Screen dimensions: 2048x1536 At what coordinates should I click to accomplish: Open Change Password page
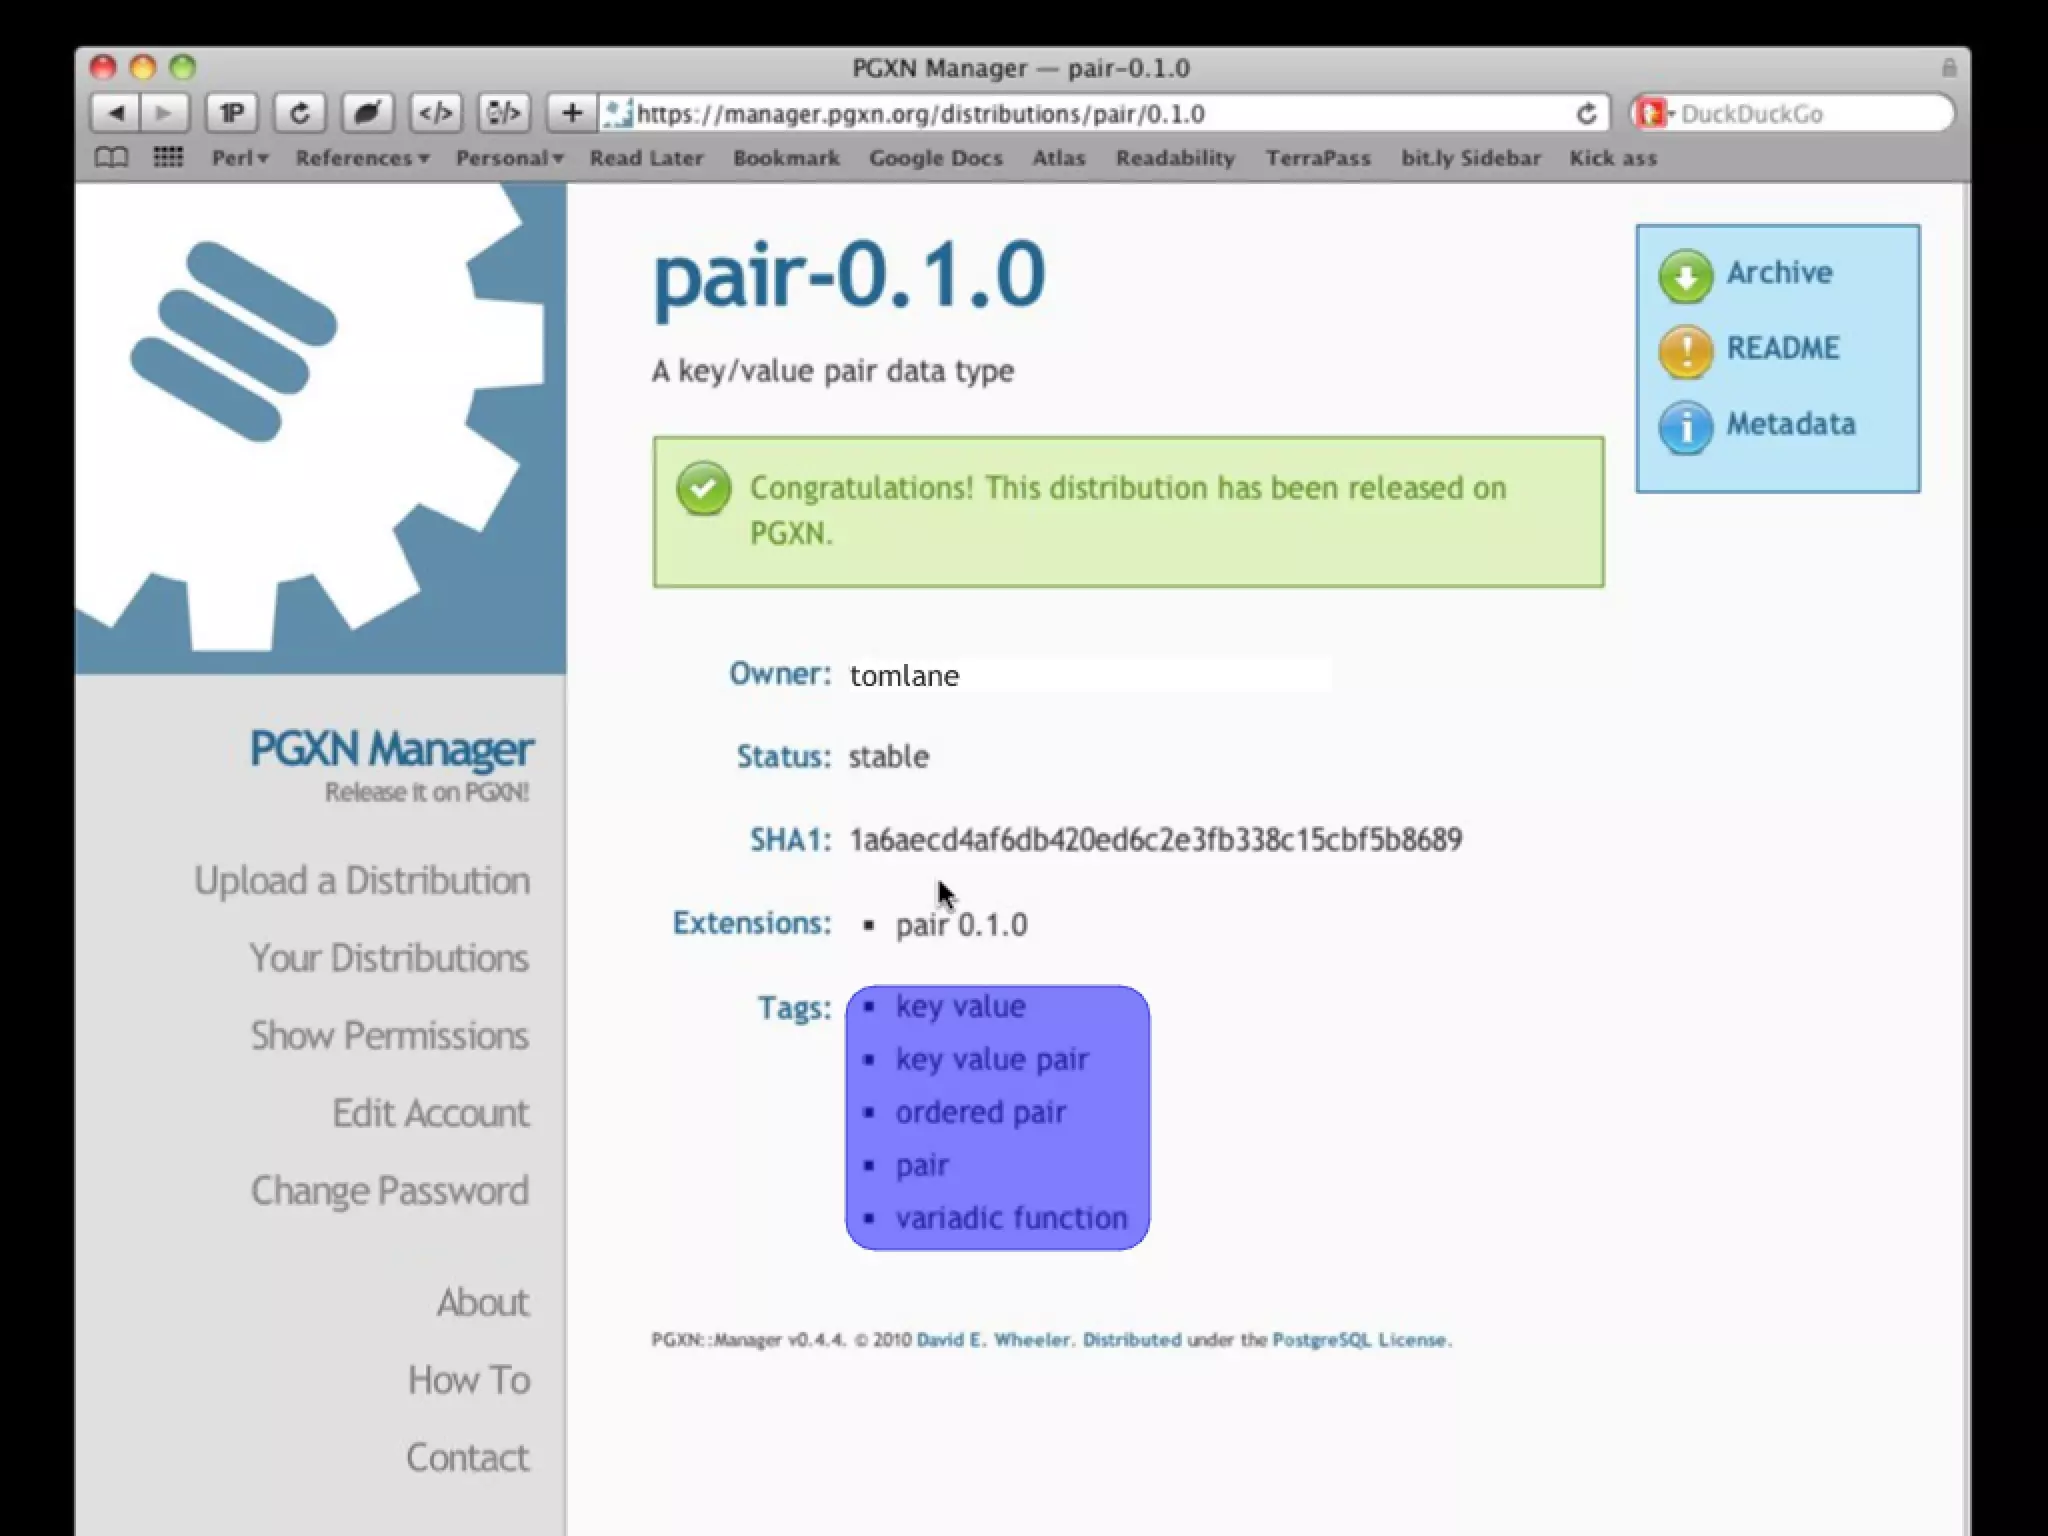tap(389, 1191)
